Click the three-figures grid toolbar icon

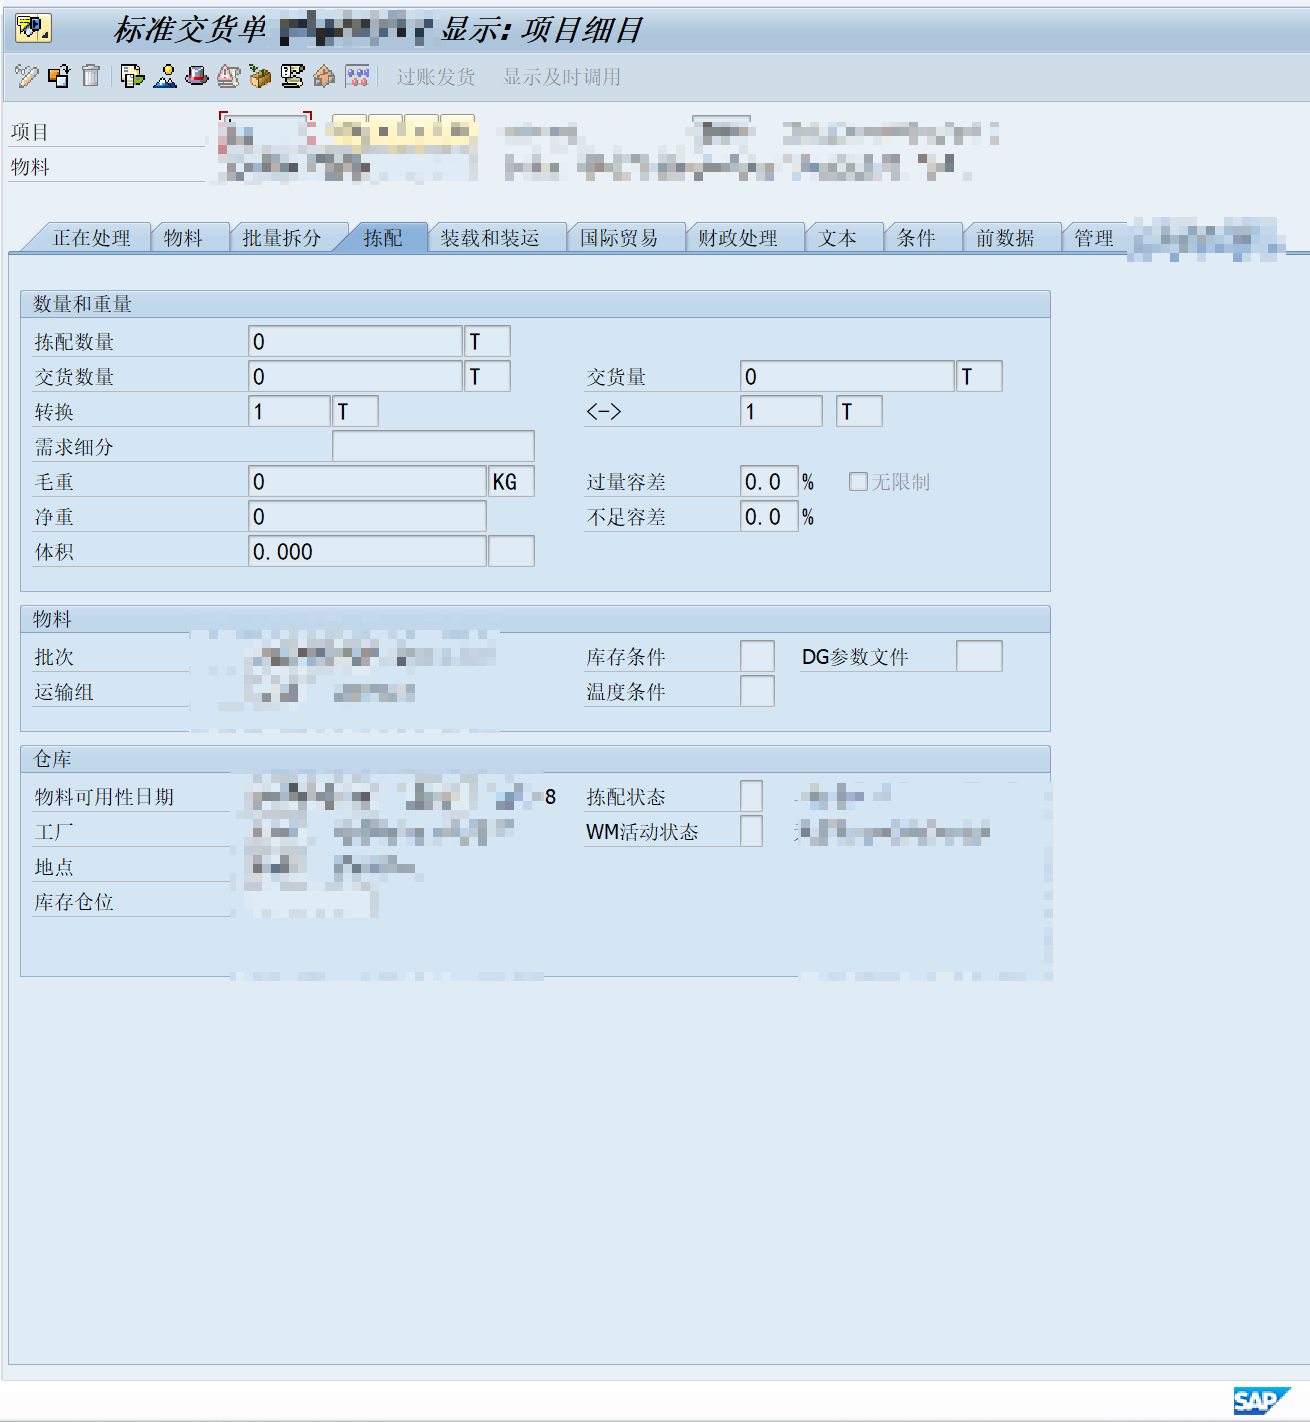[357, 76]
